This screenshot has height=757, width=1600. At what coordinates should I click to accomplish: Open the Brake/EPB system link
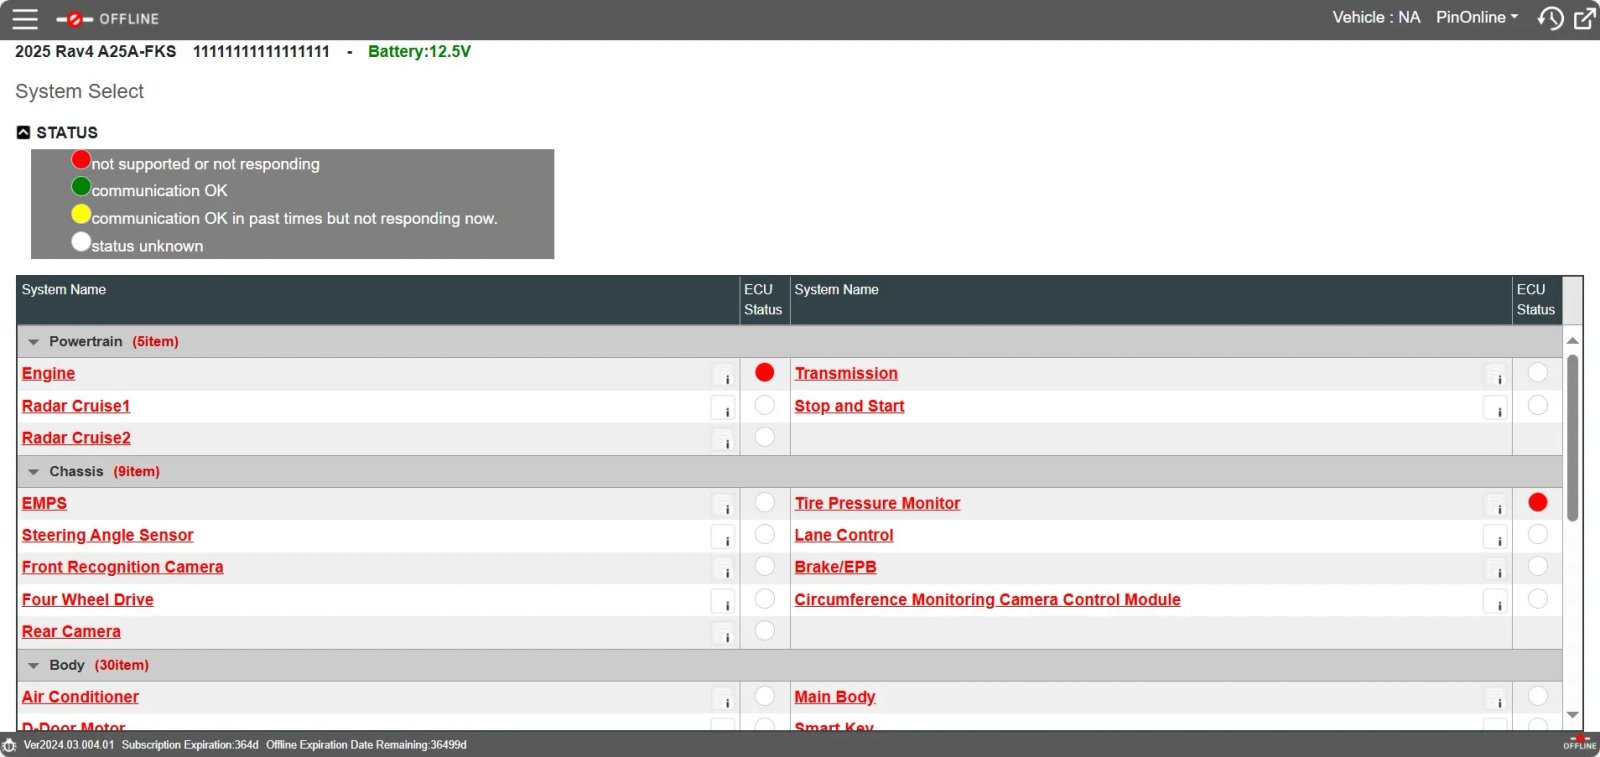tap(835, 567)
